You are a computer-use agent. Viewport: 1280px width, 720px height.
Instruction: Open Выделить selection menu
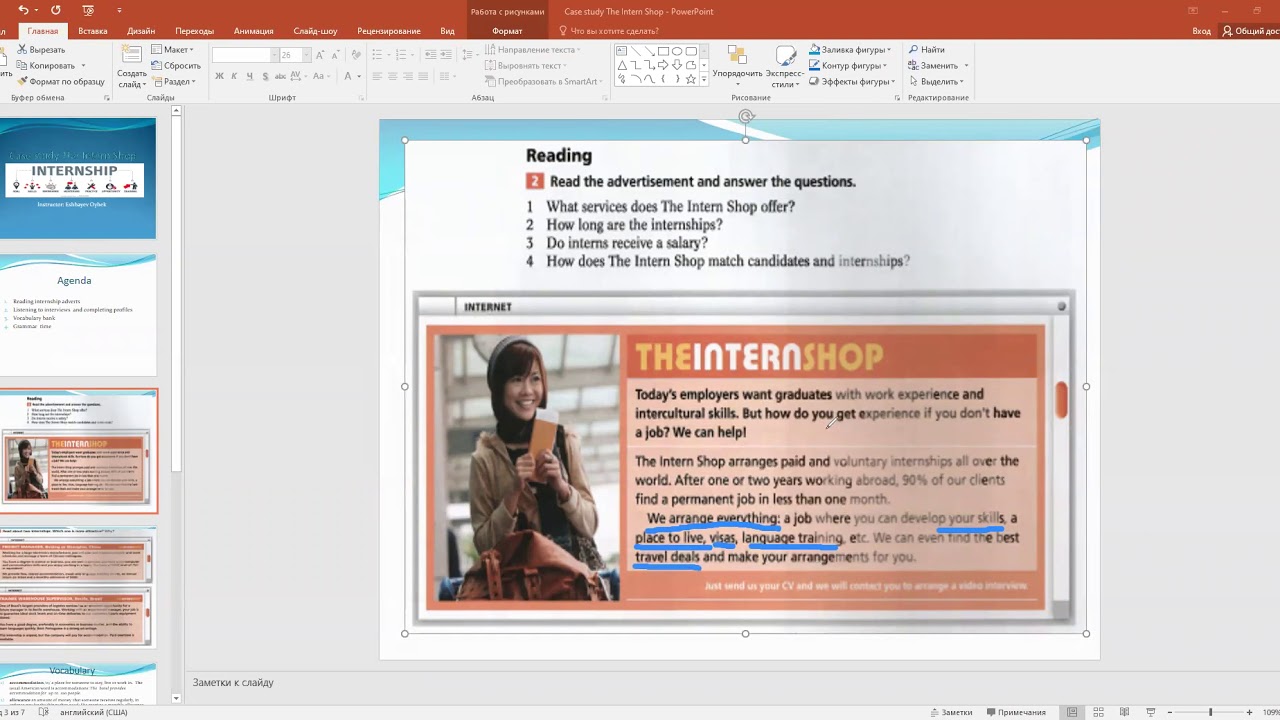pyautogui.click(x=936, y=81)
